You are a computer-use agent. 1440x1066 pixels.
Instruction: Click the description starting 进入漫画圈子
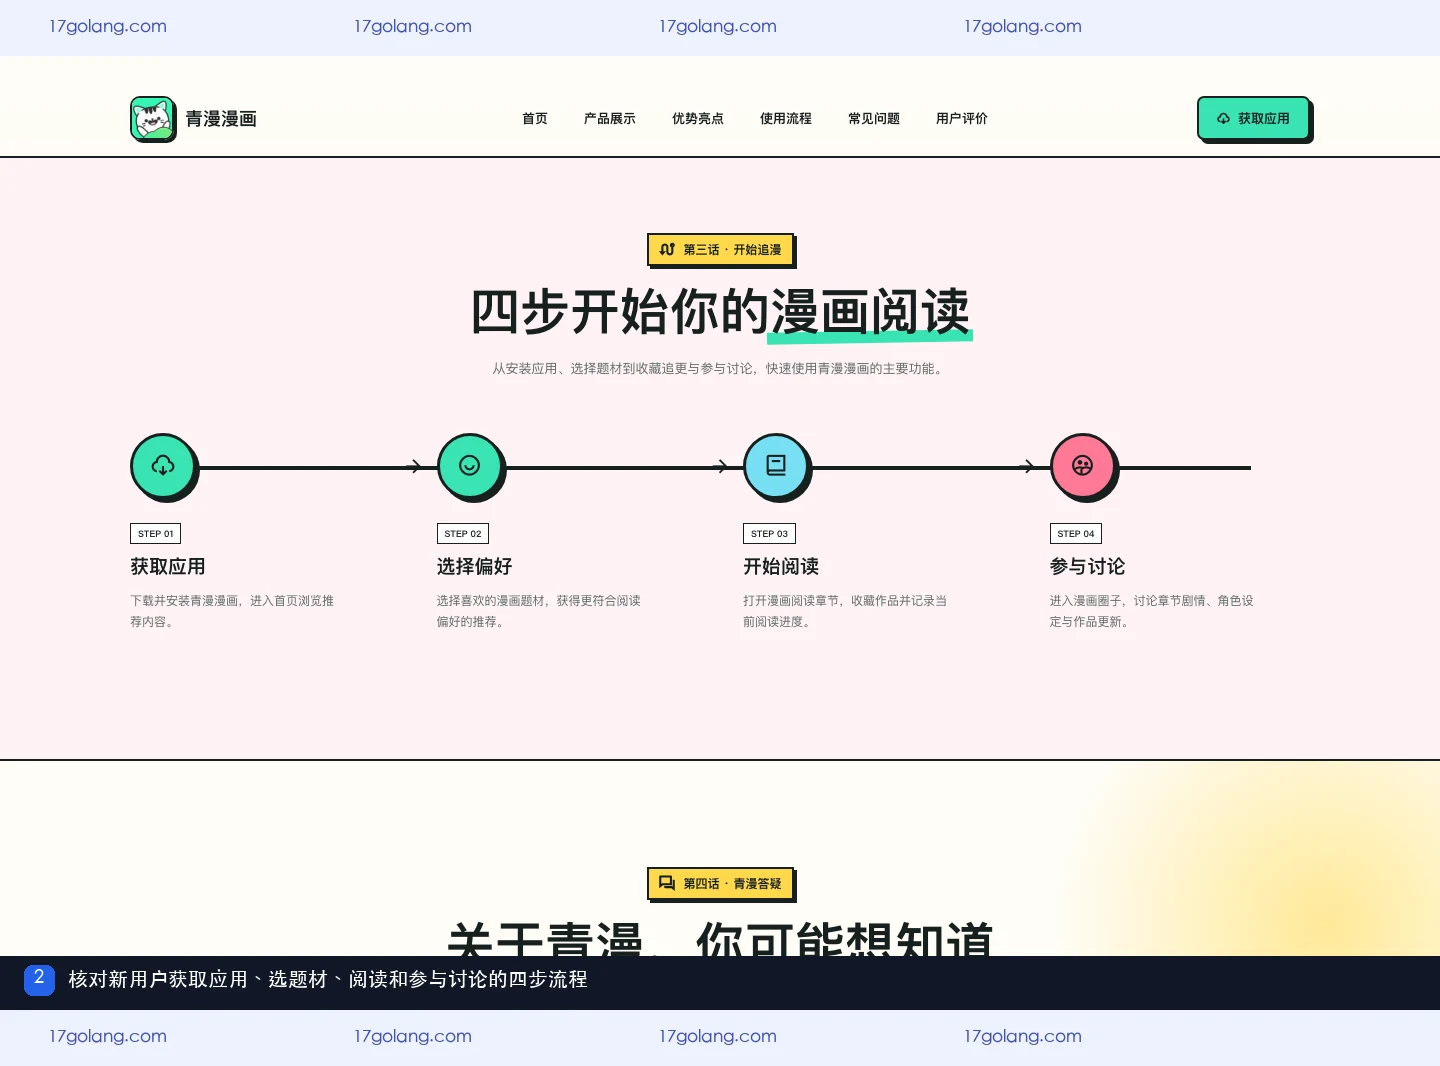(1152, 611)
